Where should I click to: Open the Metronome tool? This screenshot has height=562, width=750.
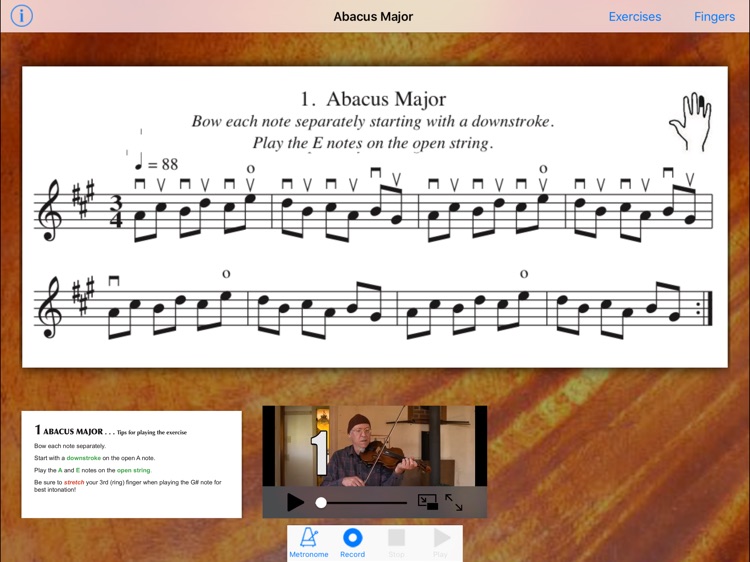point(309,543)
